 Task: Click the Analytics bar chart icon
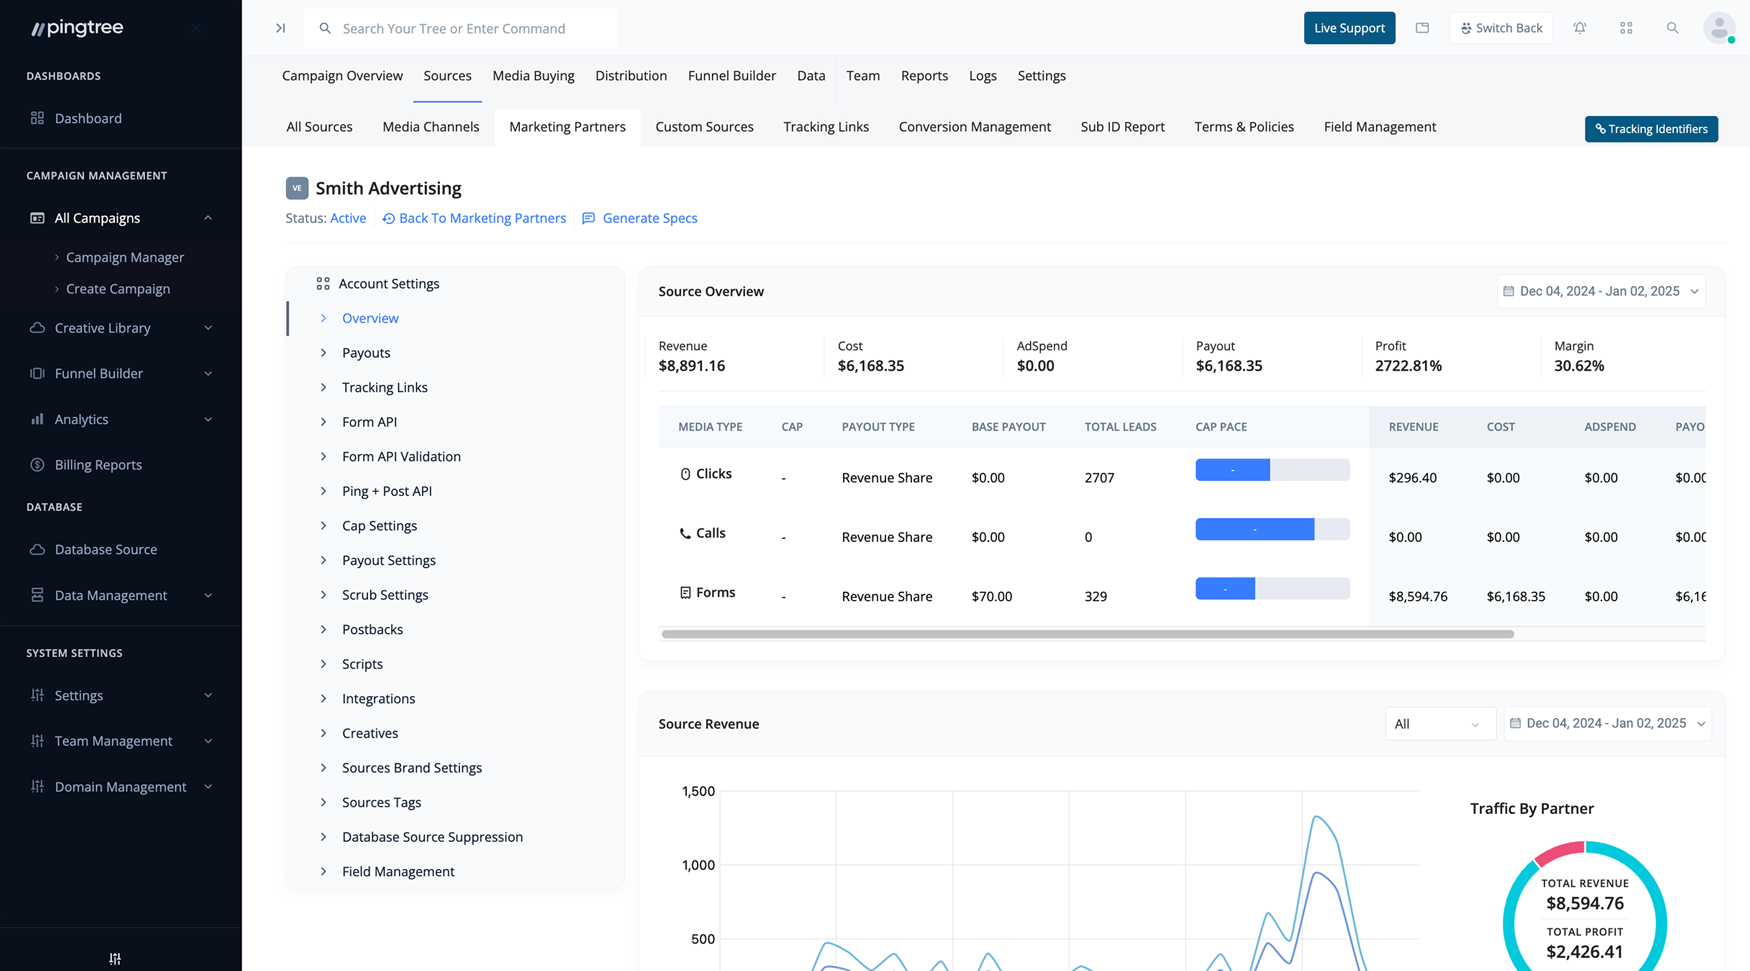point(37,419)
